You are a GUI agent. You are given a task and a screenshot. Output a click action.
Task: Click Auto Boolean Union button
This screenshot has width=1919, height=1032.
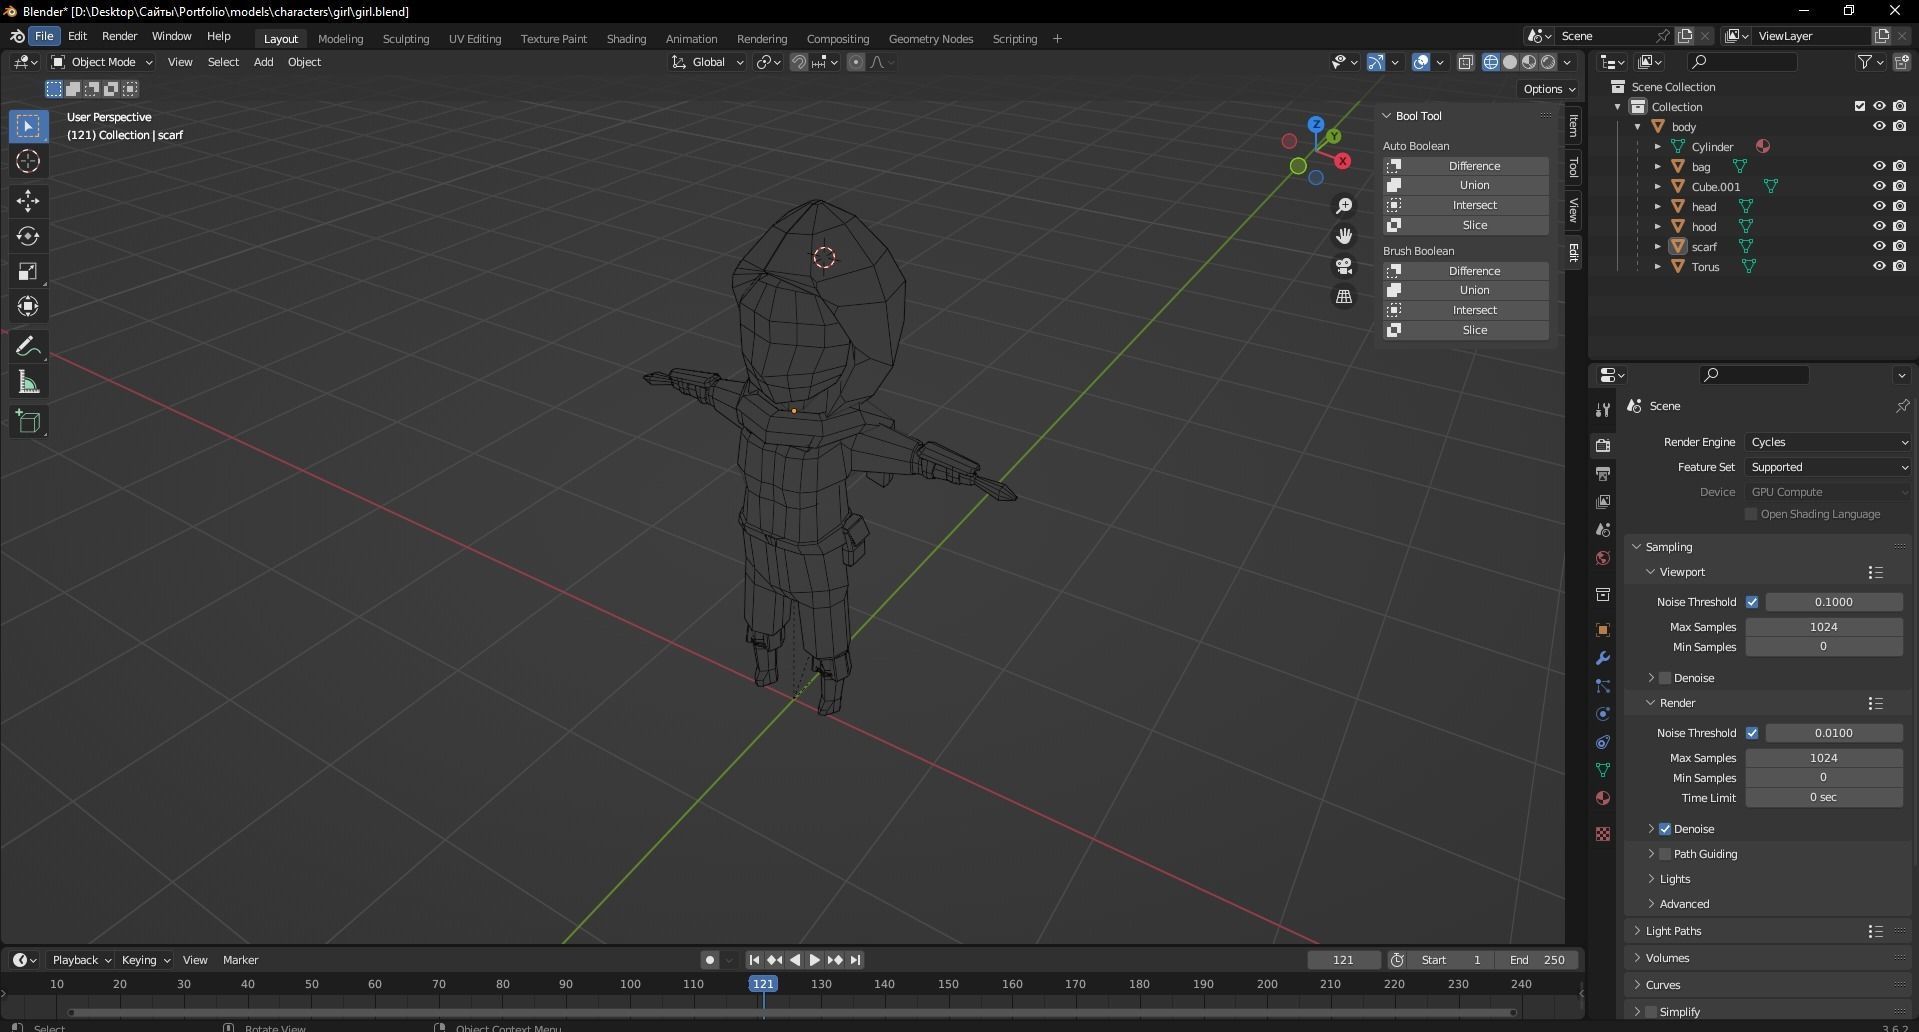tap(1466, 185)
